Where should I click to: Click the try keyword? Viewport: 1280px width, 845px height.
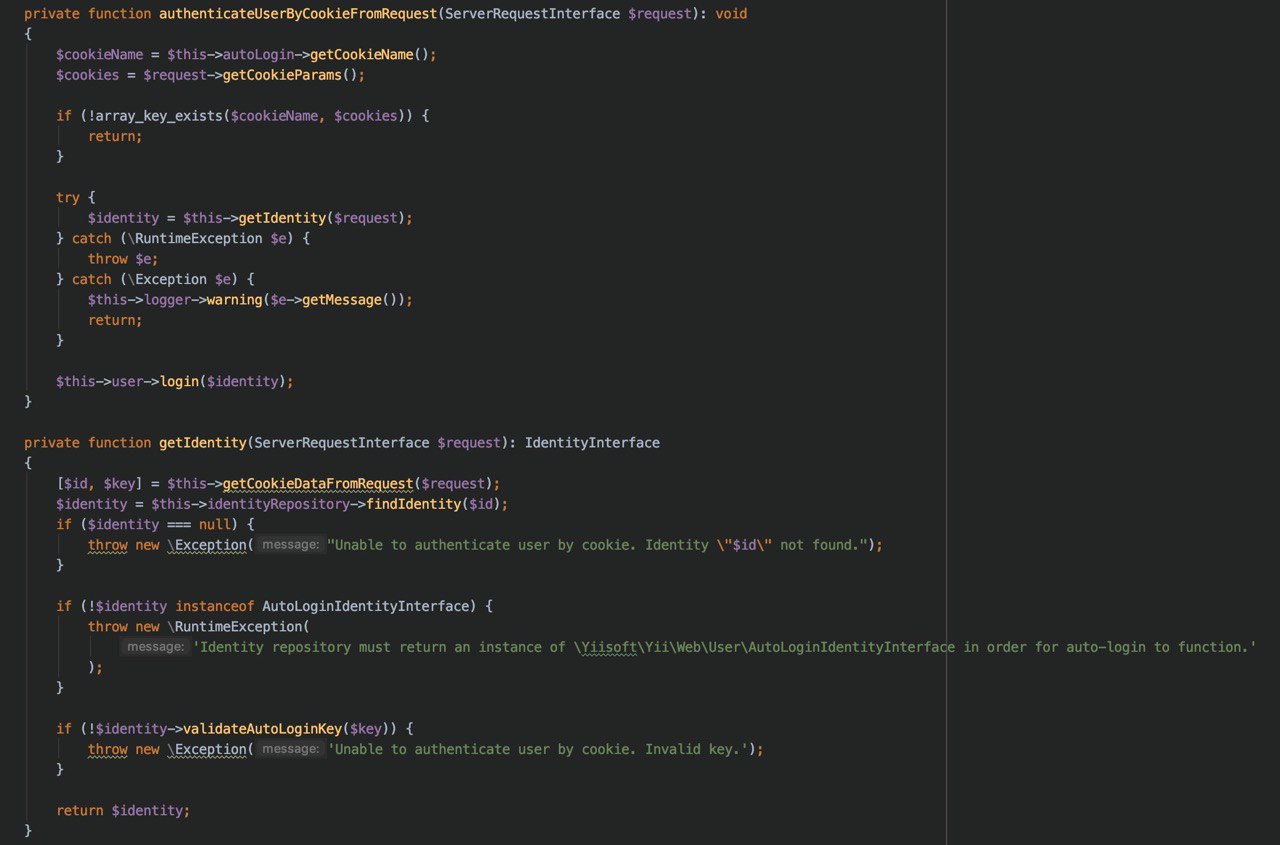pos(68,198)
